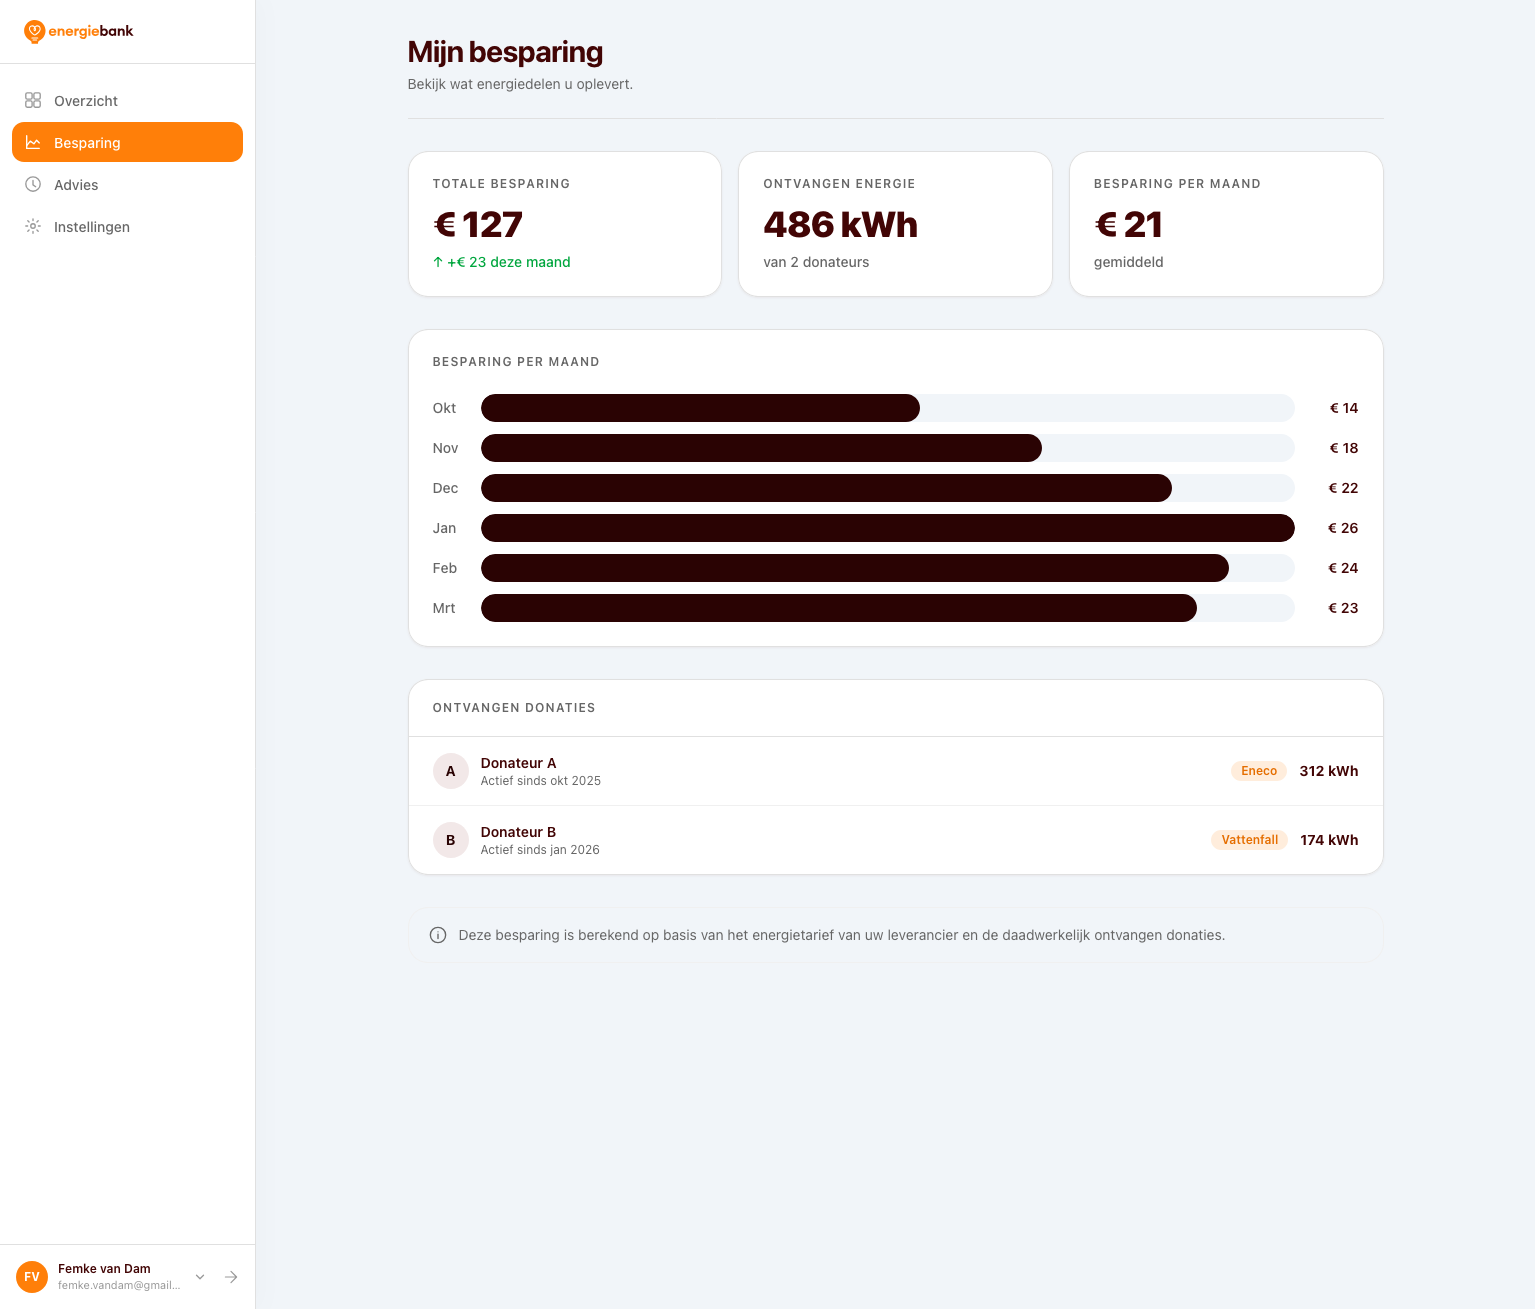Viewport: 1535px width, 1309px height.
Task: Click the Vattenfall supplier badge
Action: (1249, 840)
